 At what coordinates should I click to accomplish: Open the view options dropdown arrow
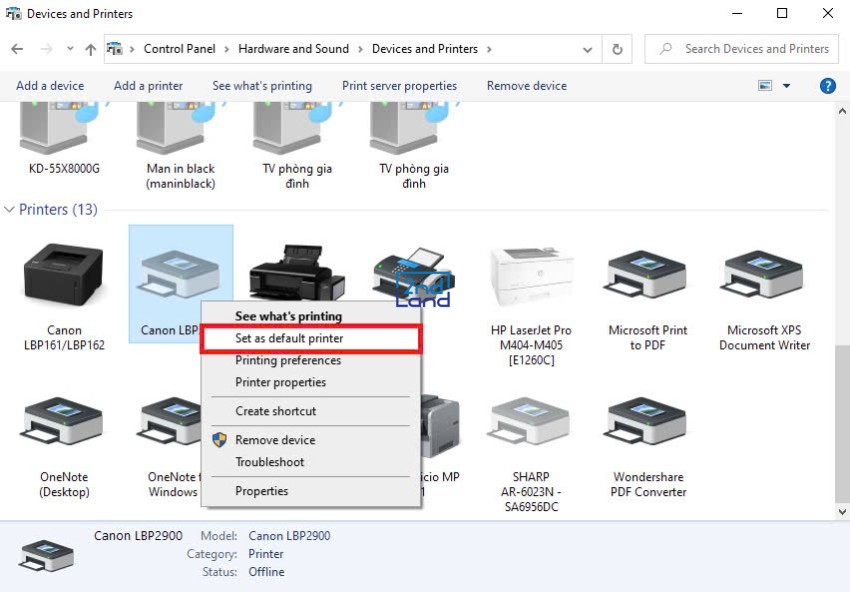[x=787, y=86]
